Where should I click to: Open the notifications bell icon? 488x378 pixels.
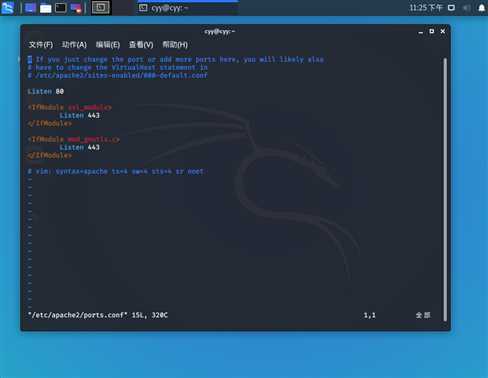click(481, 8)
